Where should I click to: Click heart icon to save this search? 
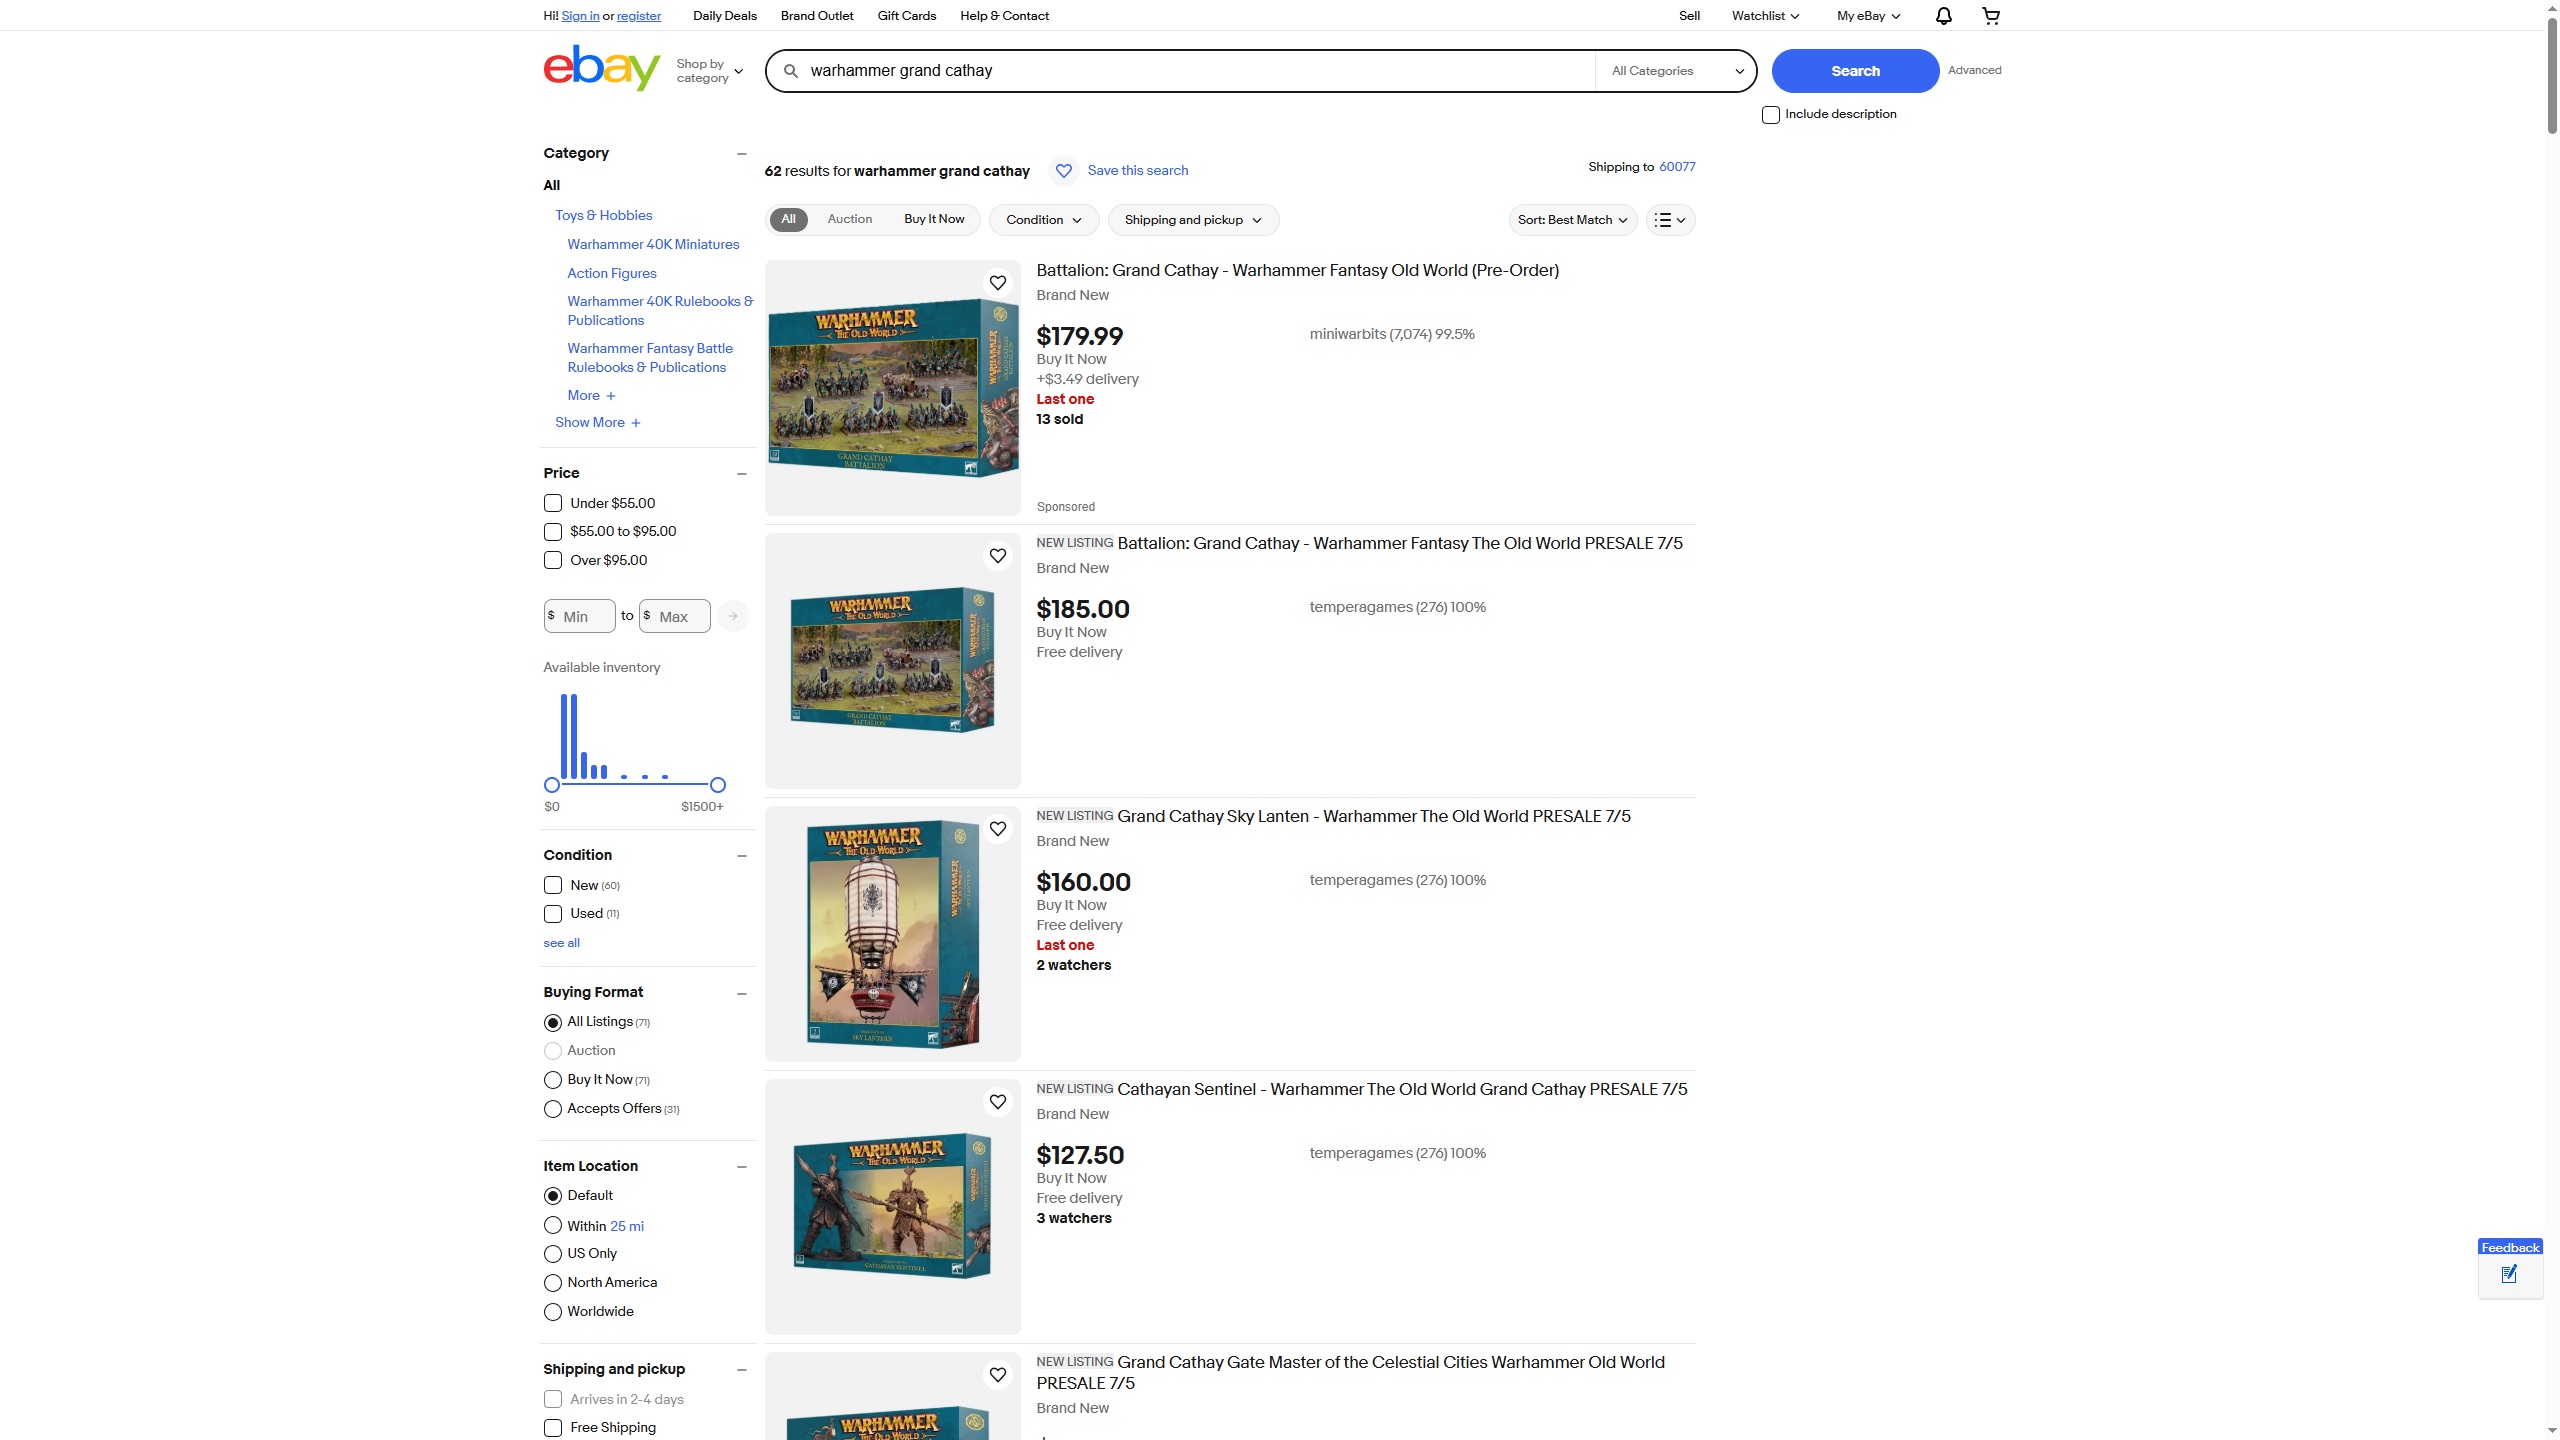point(1064,171)
